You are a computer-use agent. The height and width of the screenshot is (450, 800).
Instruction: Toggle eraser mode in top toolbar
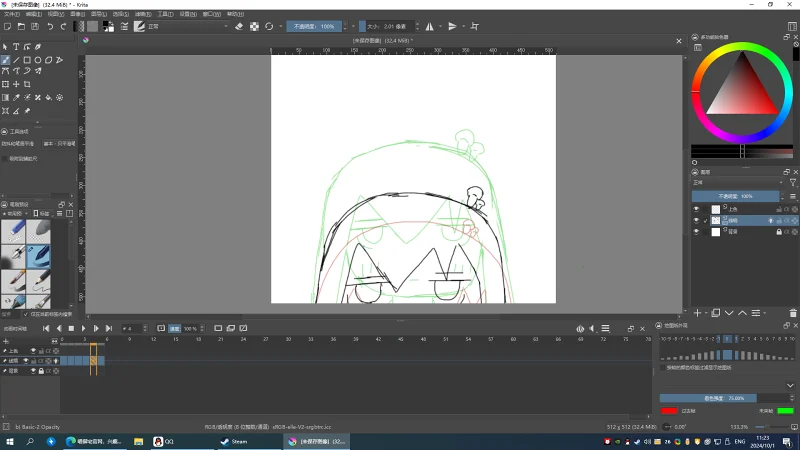[239, 27]
